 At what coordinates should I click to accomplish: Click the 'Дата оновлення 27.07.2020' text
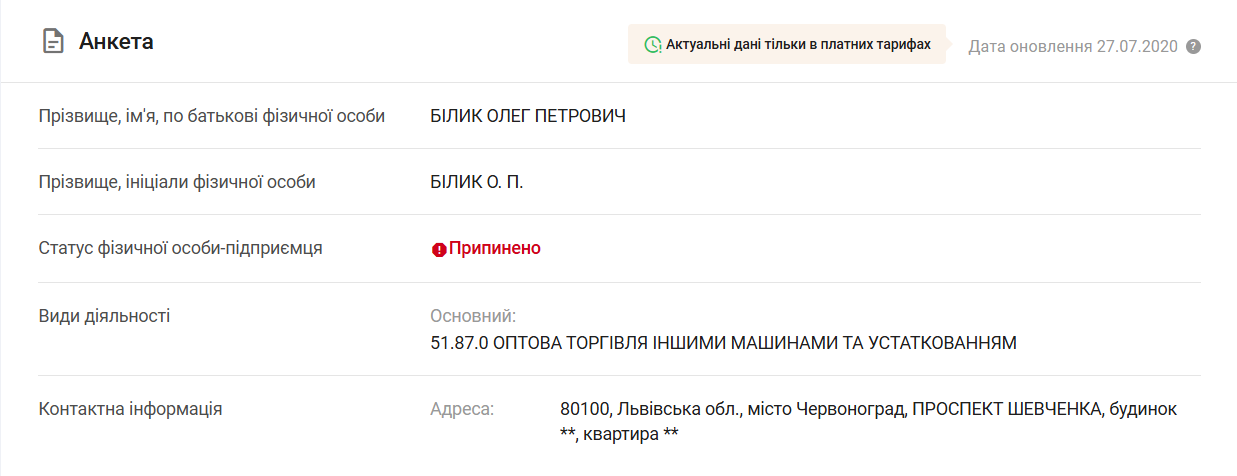click(x=1073, y=47)
